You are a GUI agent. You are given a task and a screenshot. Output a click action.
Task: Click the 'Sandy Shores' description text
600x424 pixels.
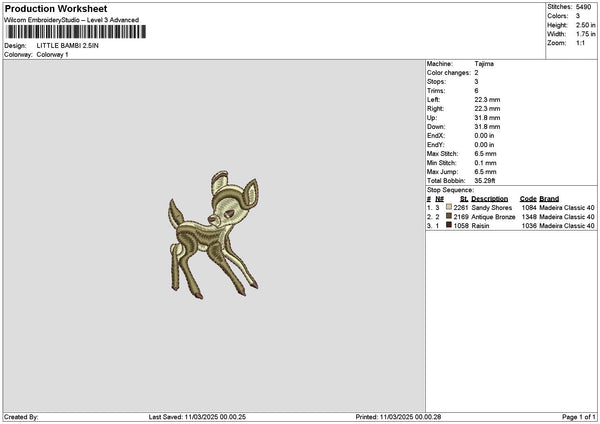pos(492,208)
